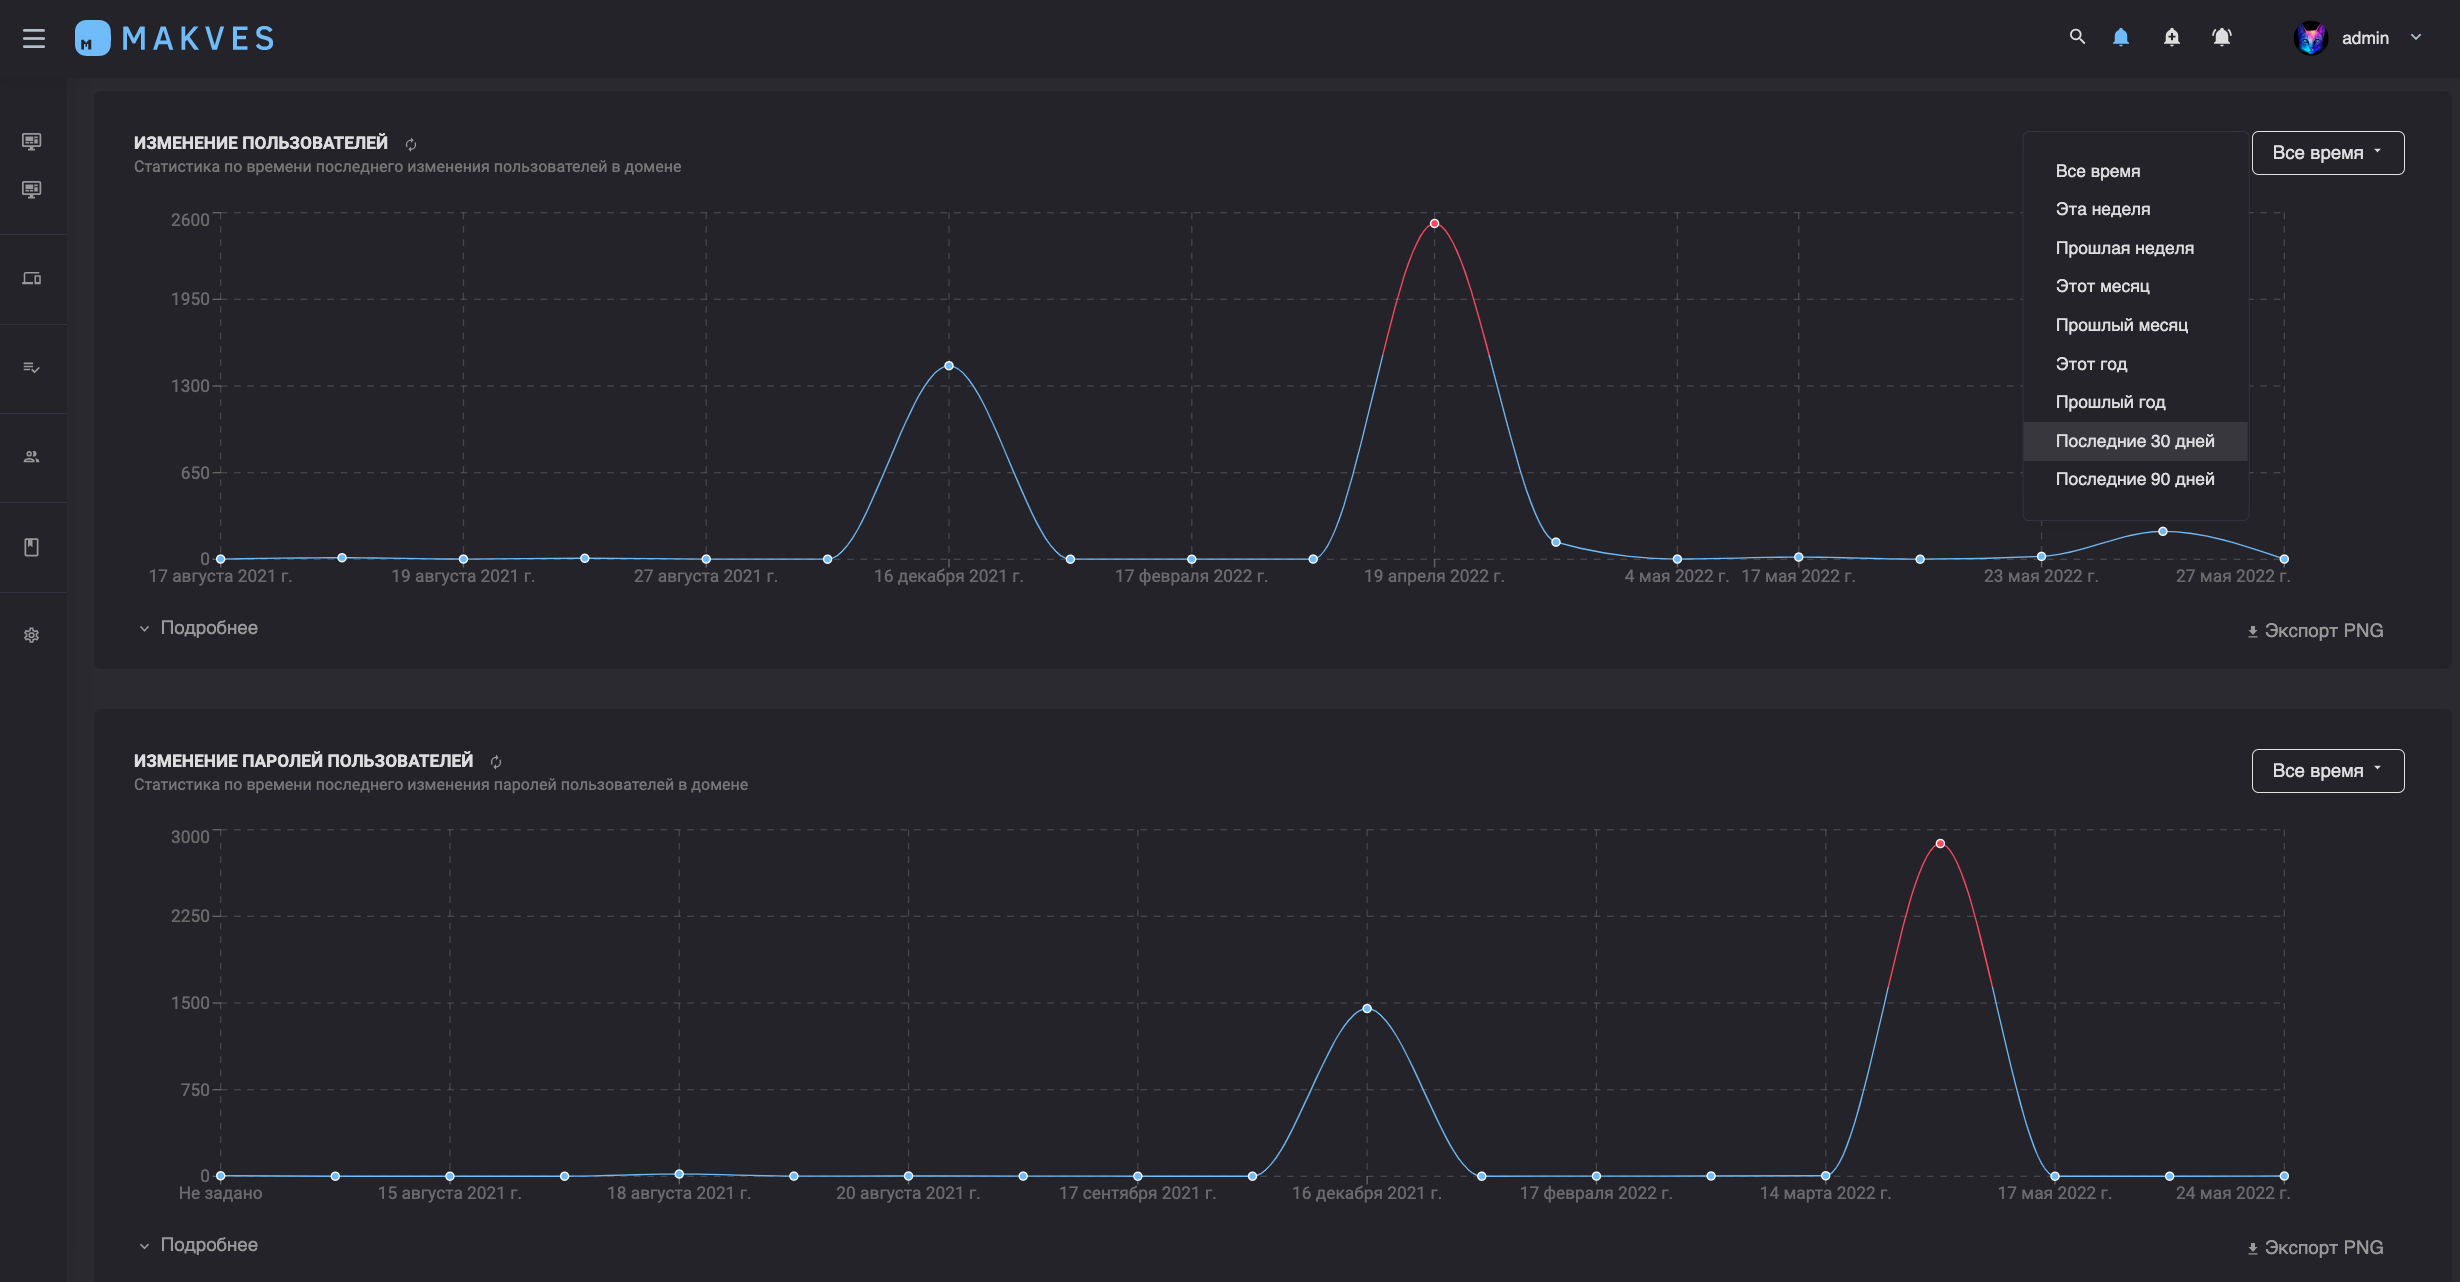The image size is (2460, 1282).
Task: Select Прошлая неделя from period menu
Action: (x=2135, y=248)
